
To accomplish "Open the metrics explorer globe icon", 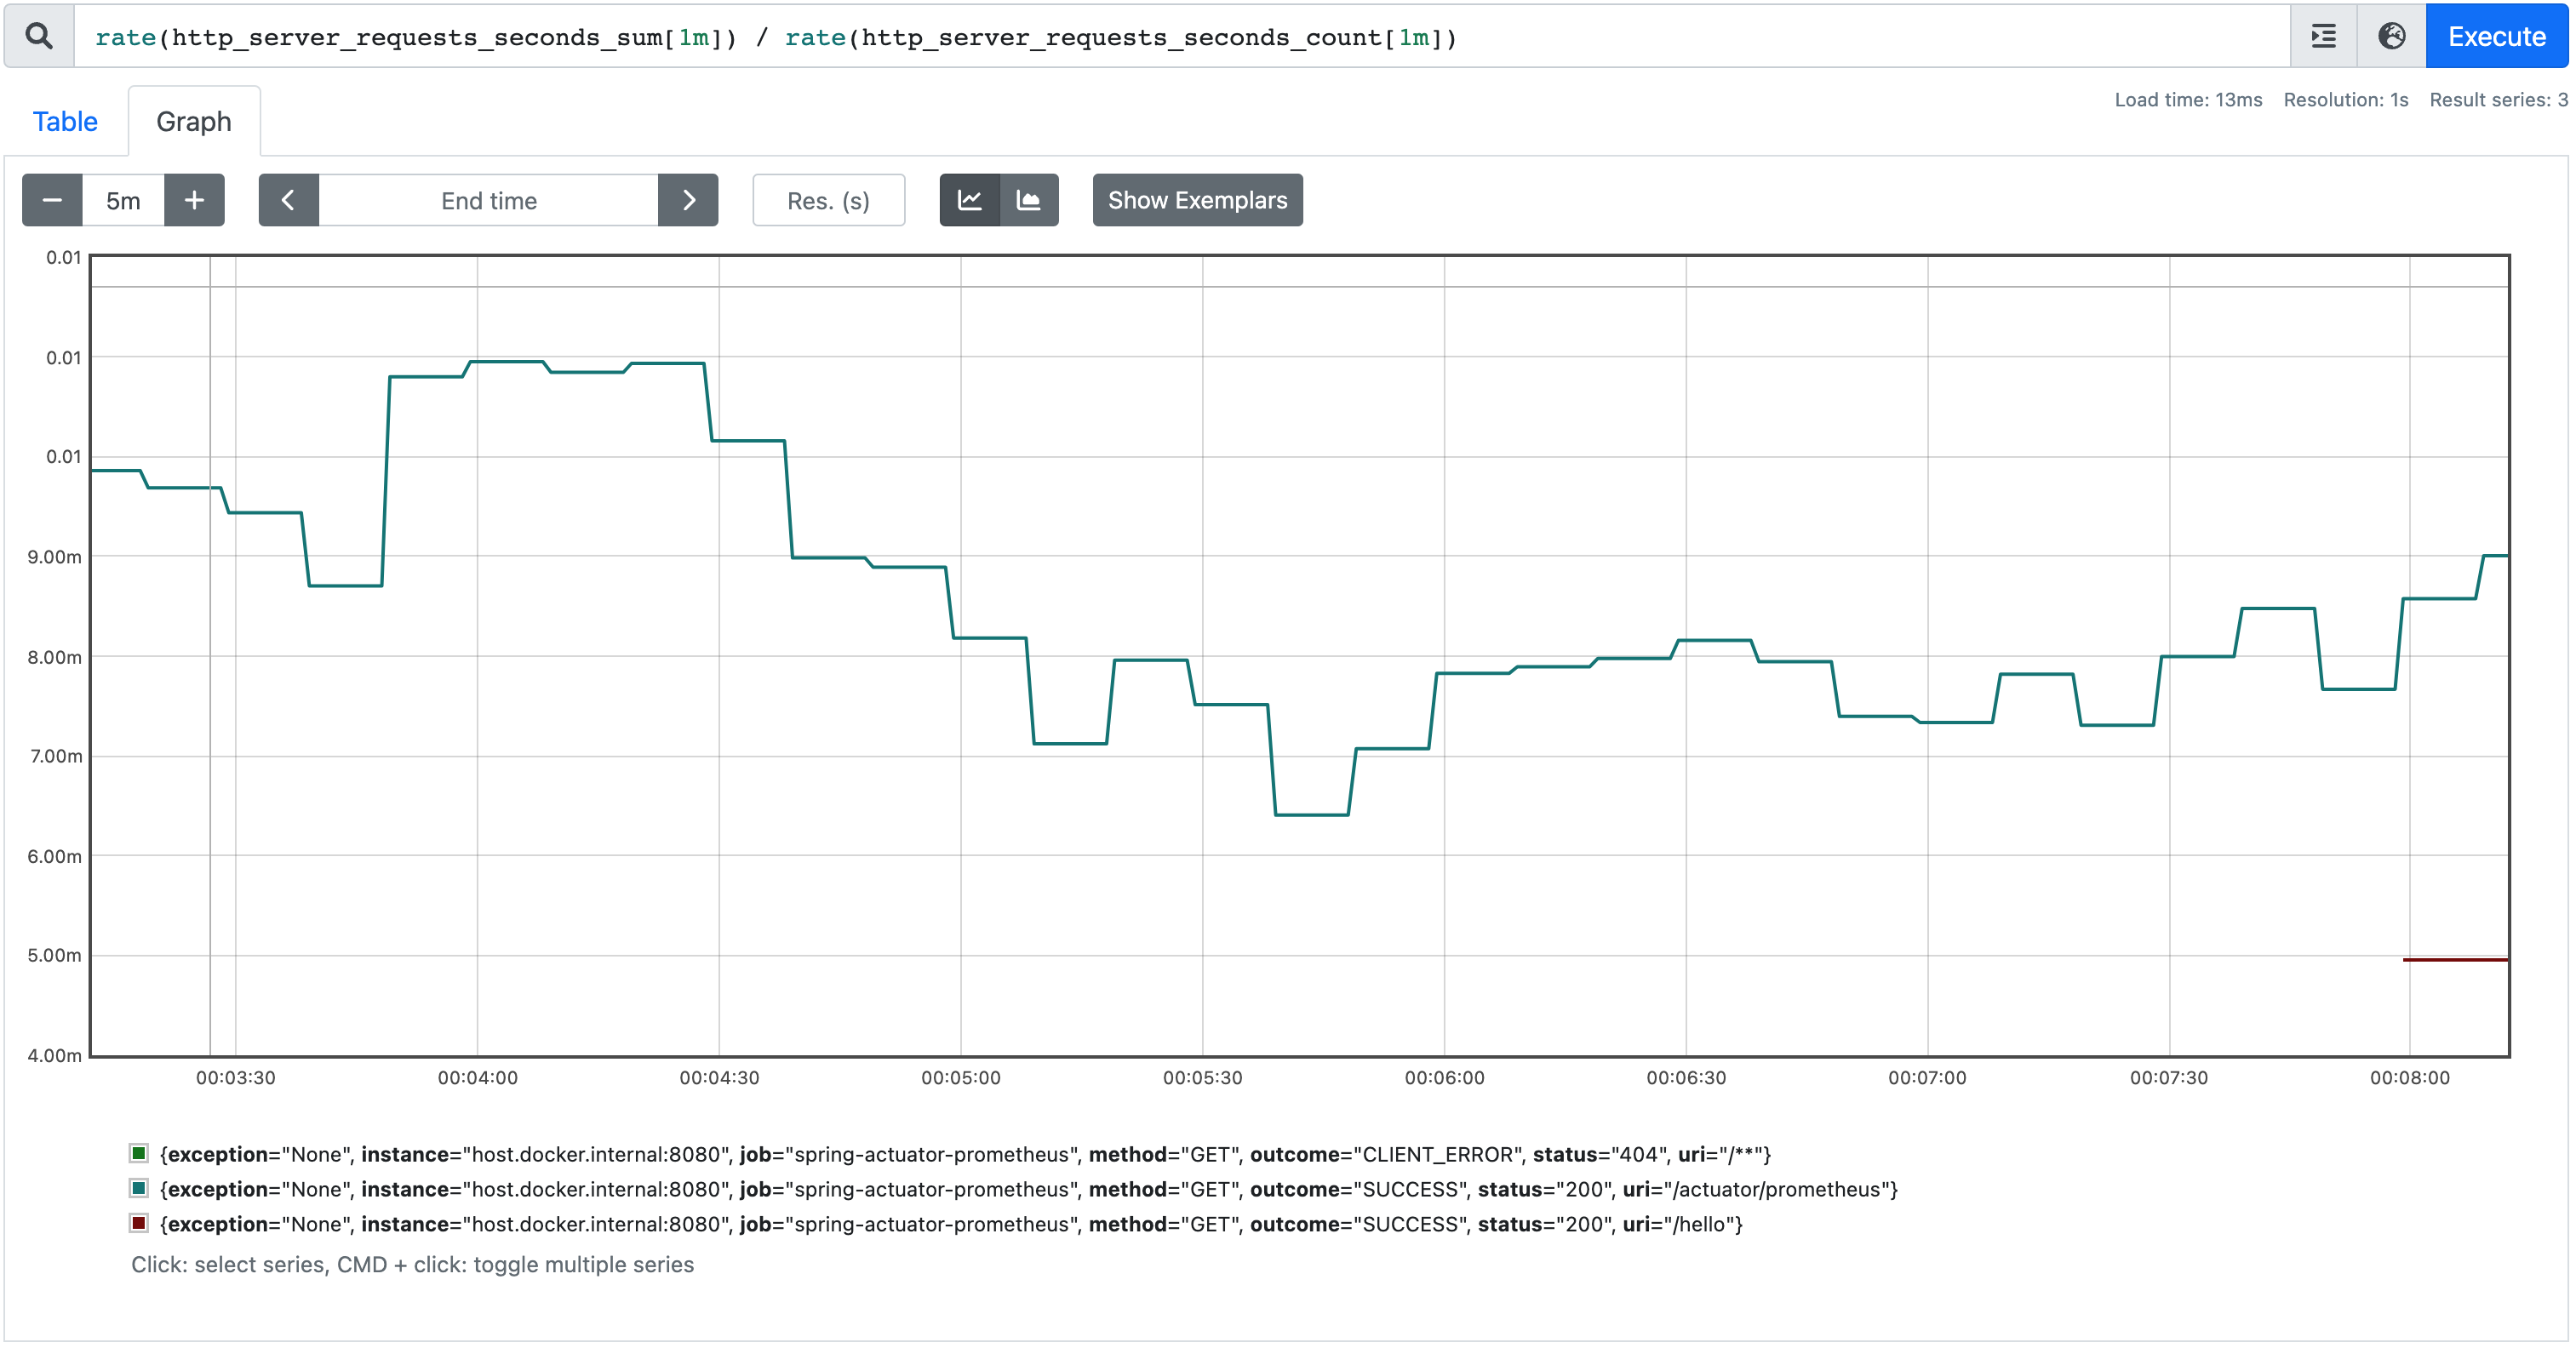I will [x=2391, y=36].
